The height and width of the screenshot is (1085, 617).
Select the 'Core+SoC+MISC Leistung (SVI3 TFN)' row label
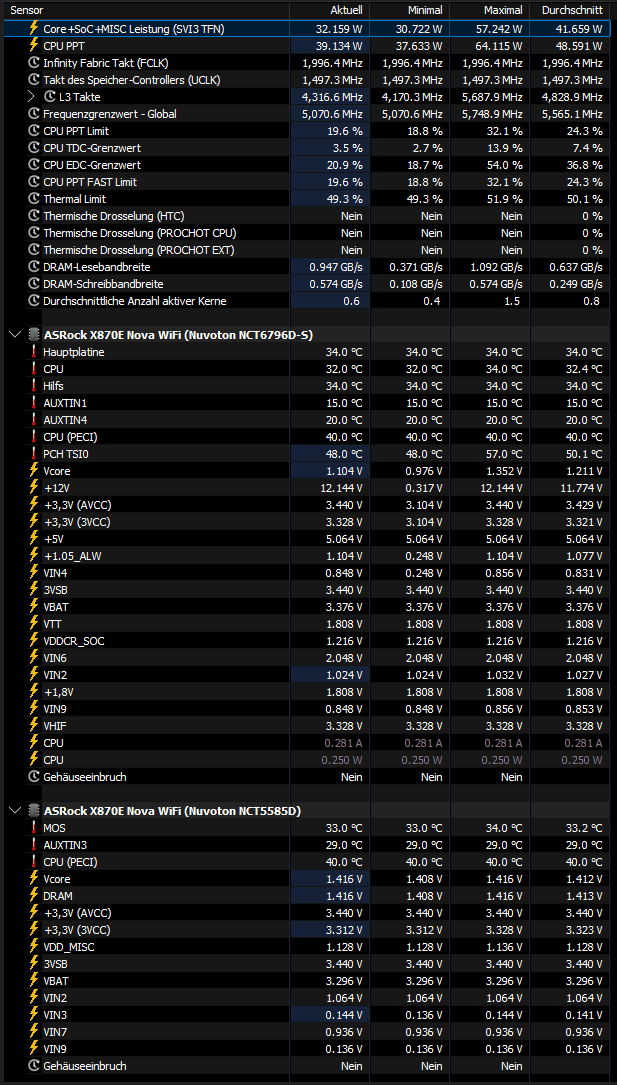tap(133, 29)
